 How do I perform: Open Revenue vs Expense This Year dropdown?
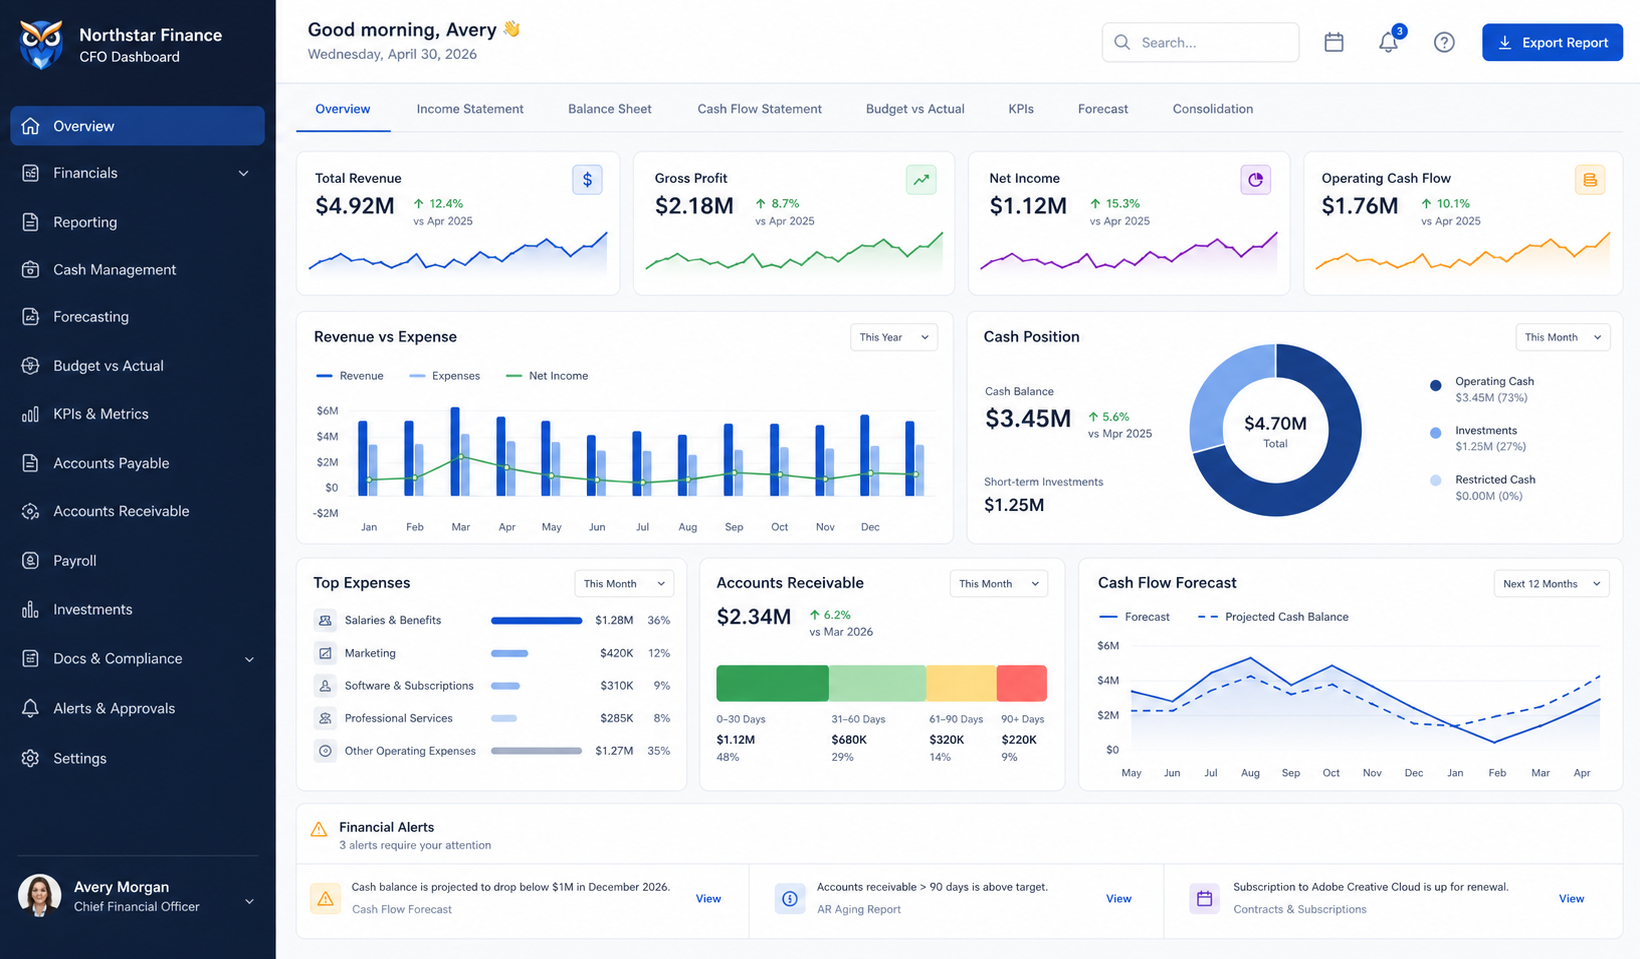pyautogui.click(x=894, y=337)
